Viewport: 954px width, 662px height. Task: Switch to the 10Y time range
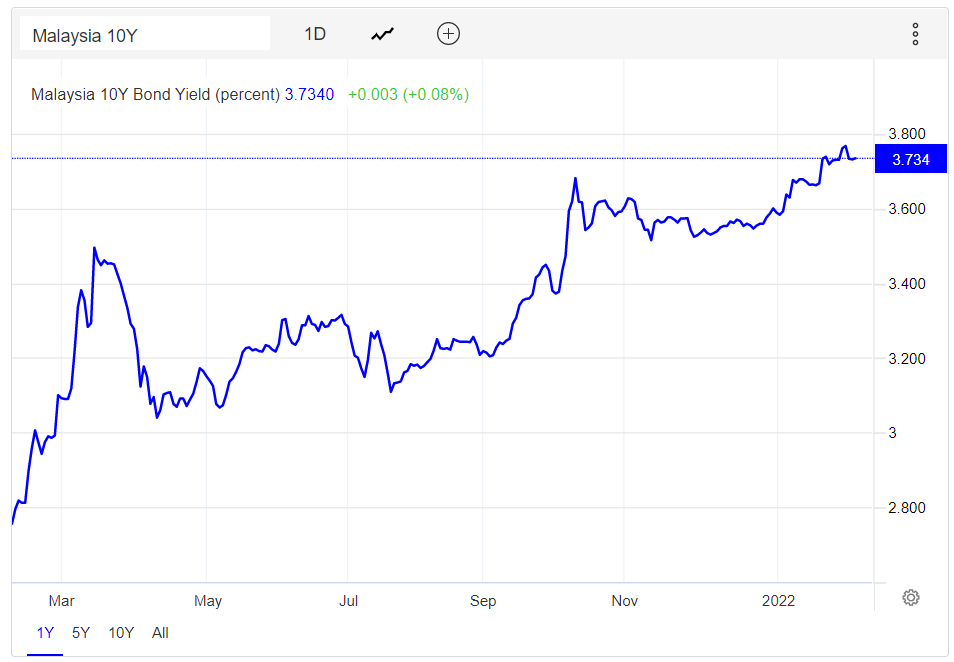pyautogui.click(x=121, y=633)
